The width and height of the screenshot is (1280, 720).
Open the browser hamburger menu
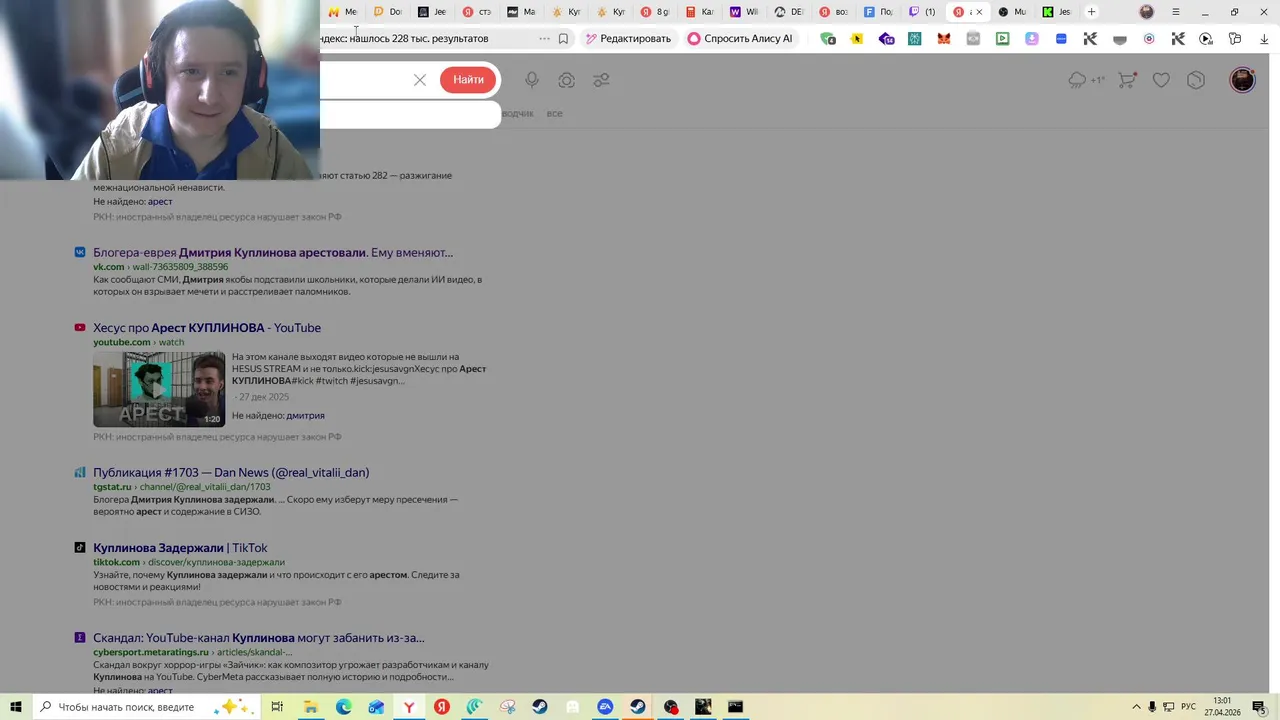click(x=1175, y=12)
